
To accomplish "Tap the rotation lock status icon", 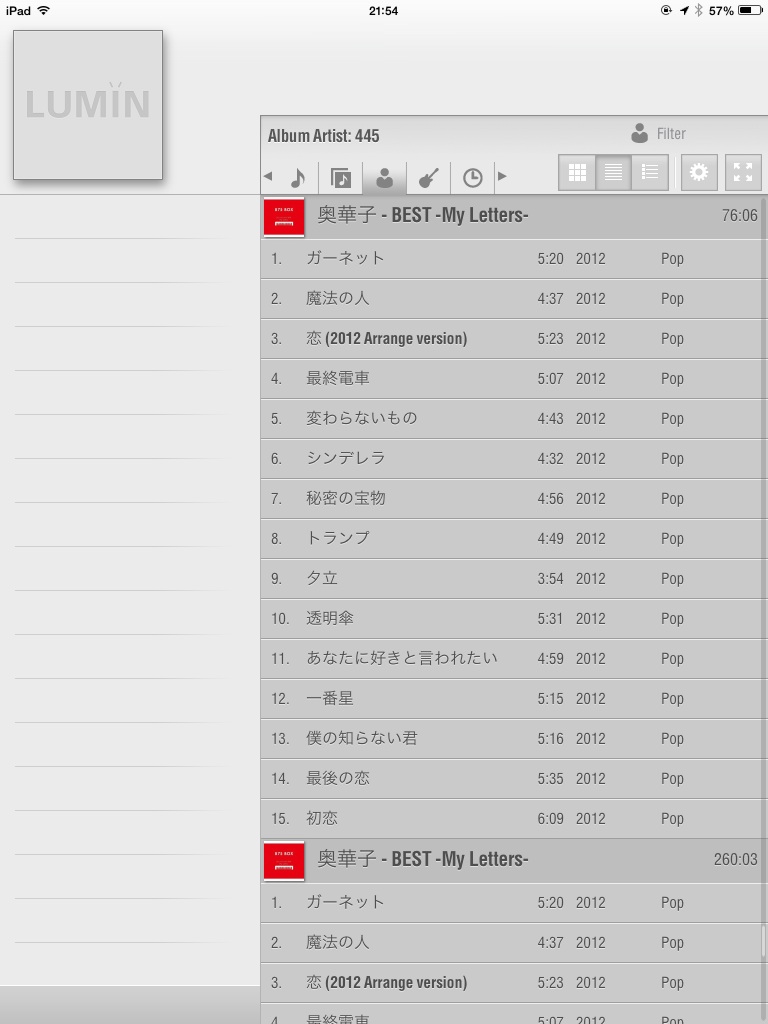I will [666, 10].
